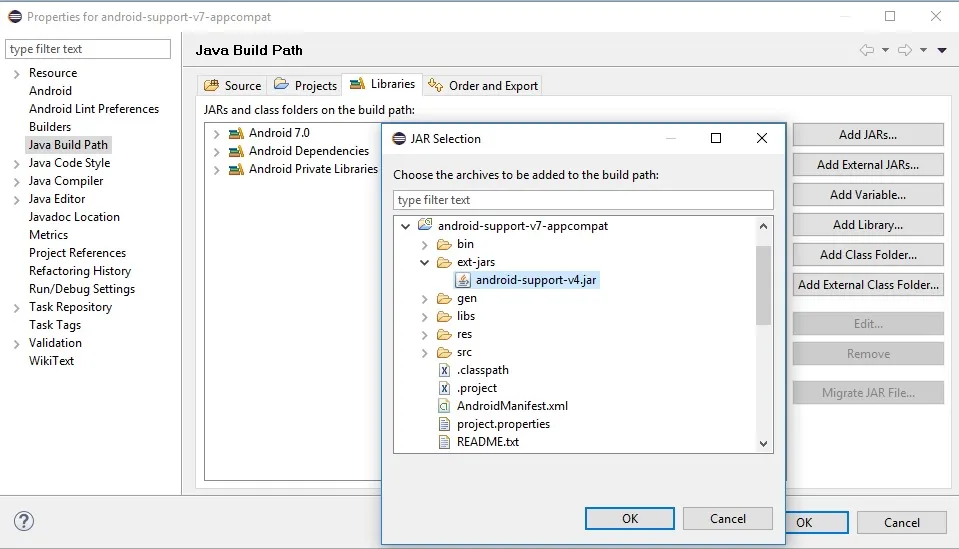
Task: Click the help question mark icon
Action: point(24,521)
